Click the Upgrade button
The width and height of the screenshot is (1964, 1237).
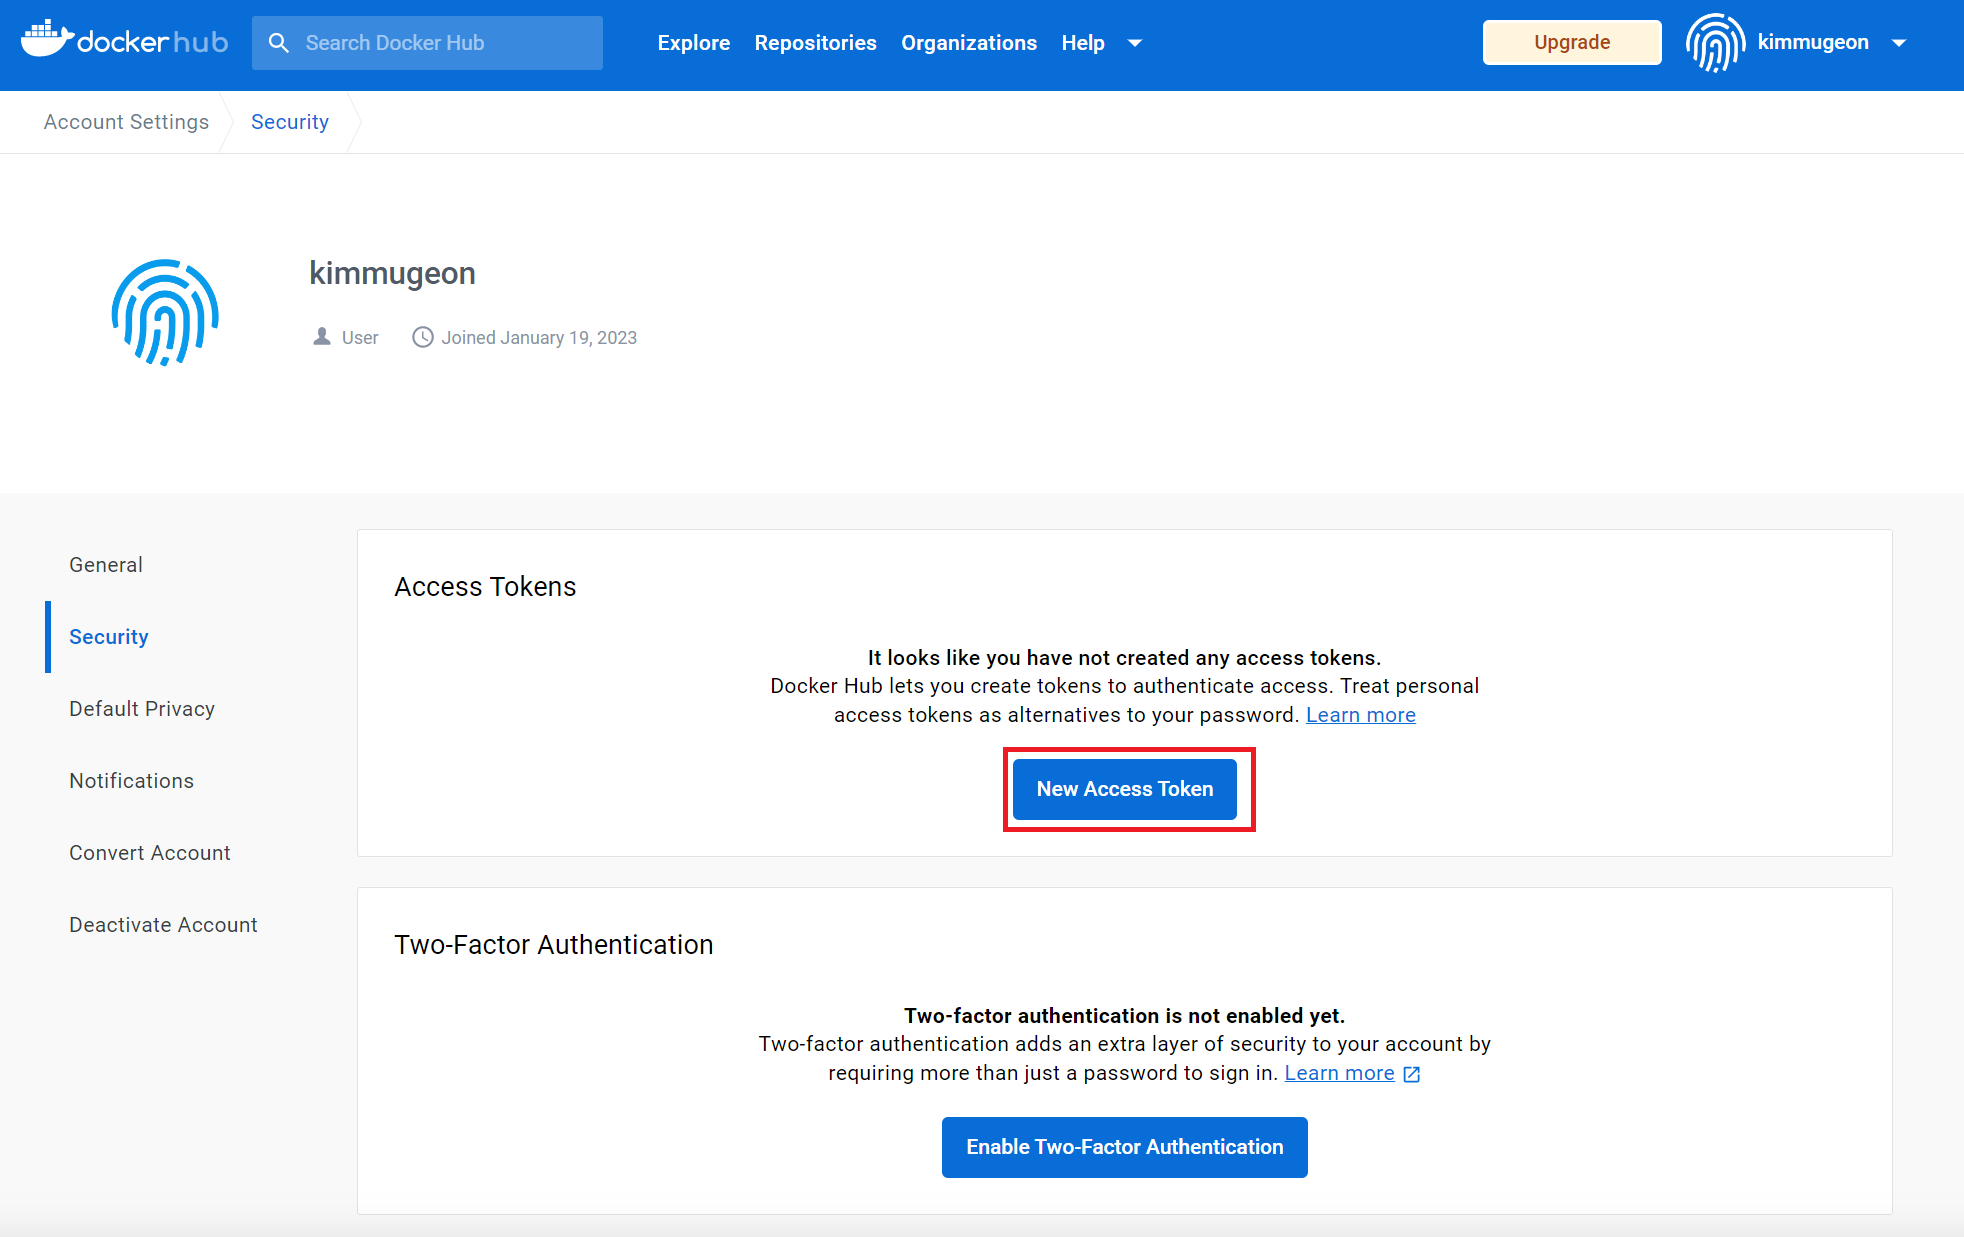tap(1572, 42)
